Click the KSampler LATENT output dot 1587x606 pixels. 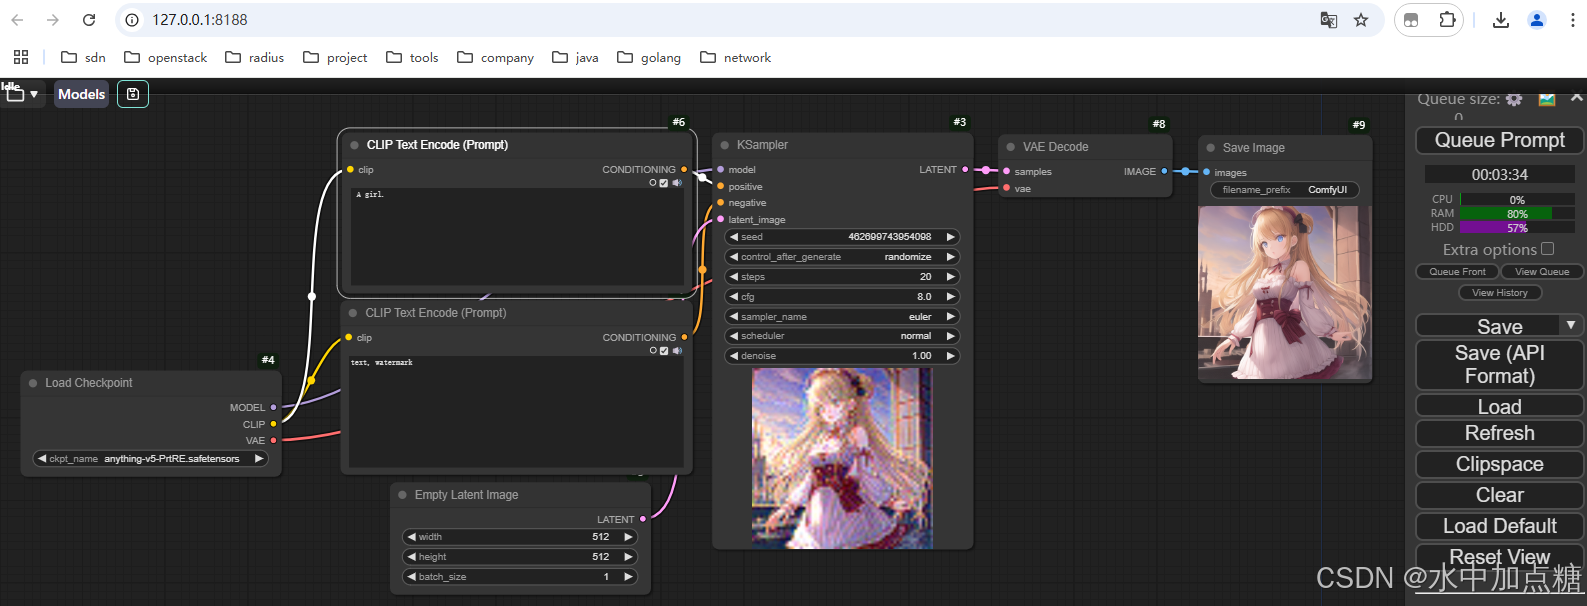coord(965,170)
